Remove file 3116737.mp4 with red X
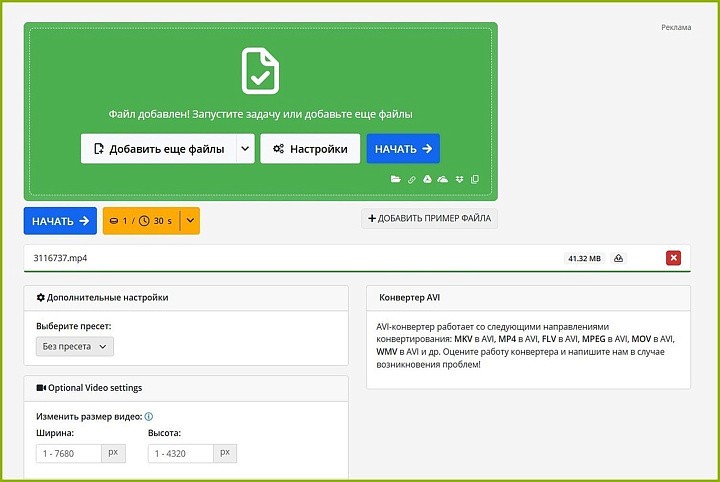Image resolution: width=720 pixels, height=482 pixels. [x=673, y=258]
